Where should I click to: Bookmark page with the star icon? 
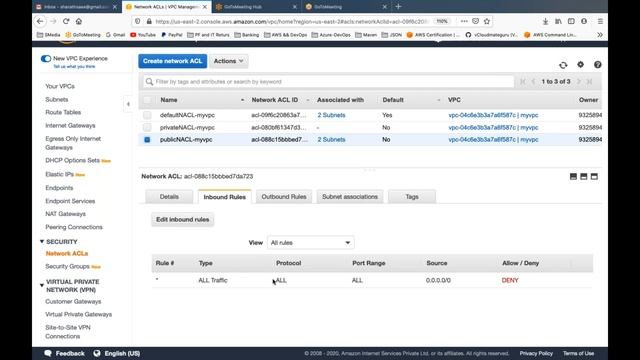point(487,21)
